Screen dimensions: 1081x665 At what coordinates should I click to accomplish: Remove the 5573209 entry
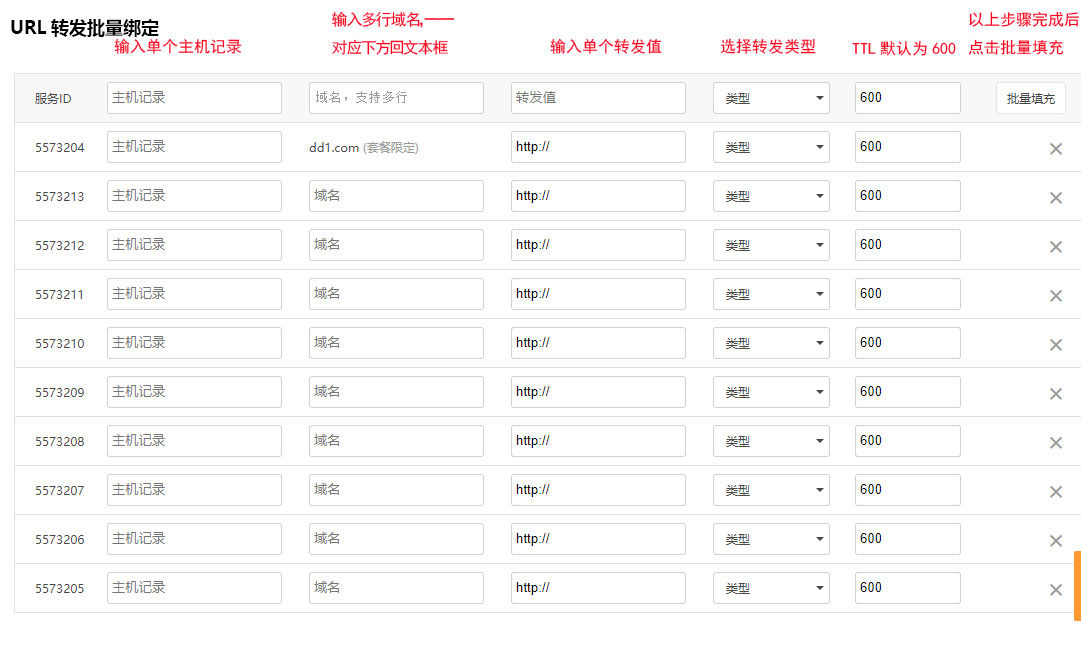(1055, 394)
